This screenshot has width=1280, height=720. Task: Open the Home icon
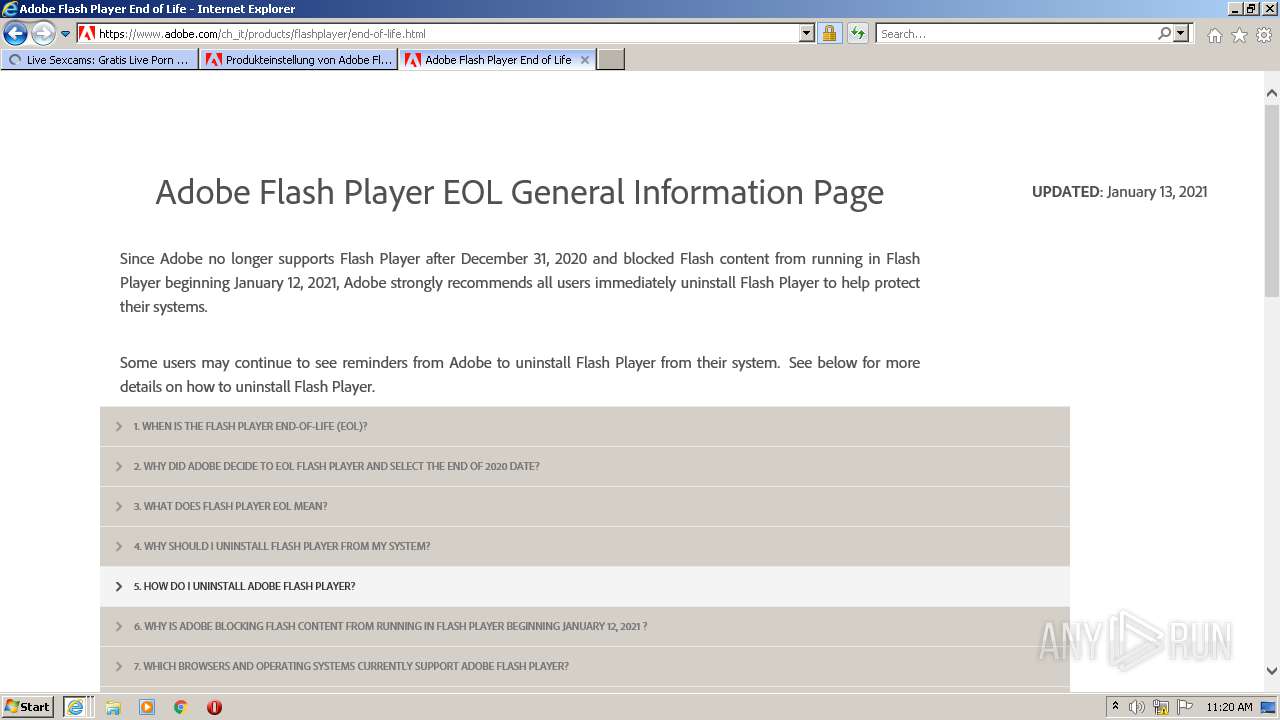point(1214,35)
